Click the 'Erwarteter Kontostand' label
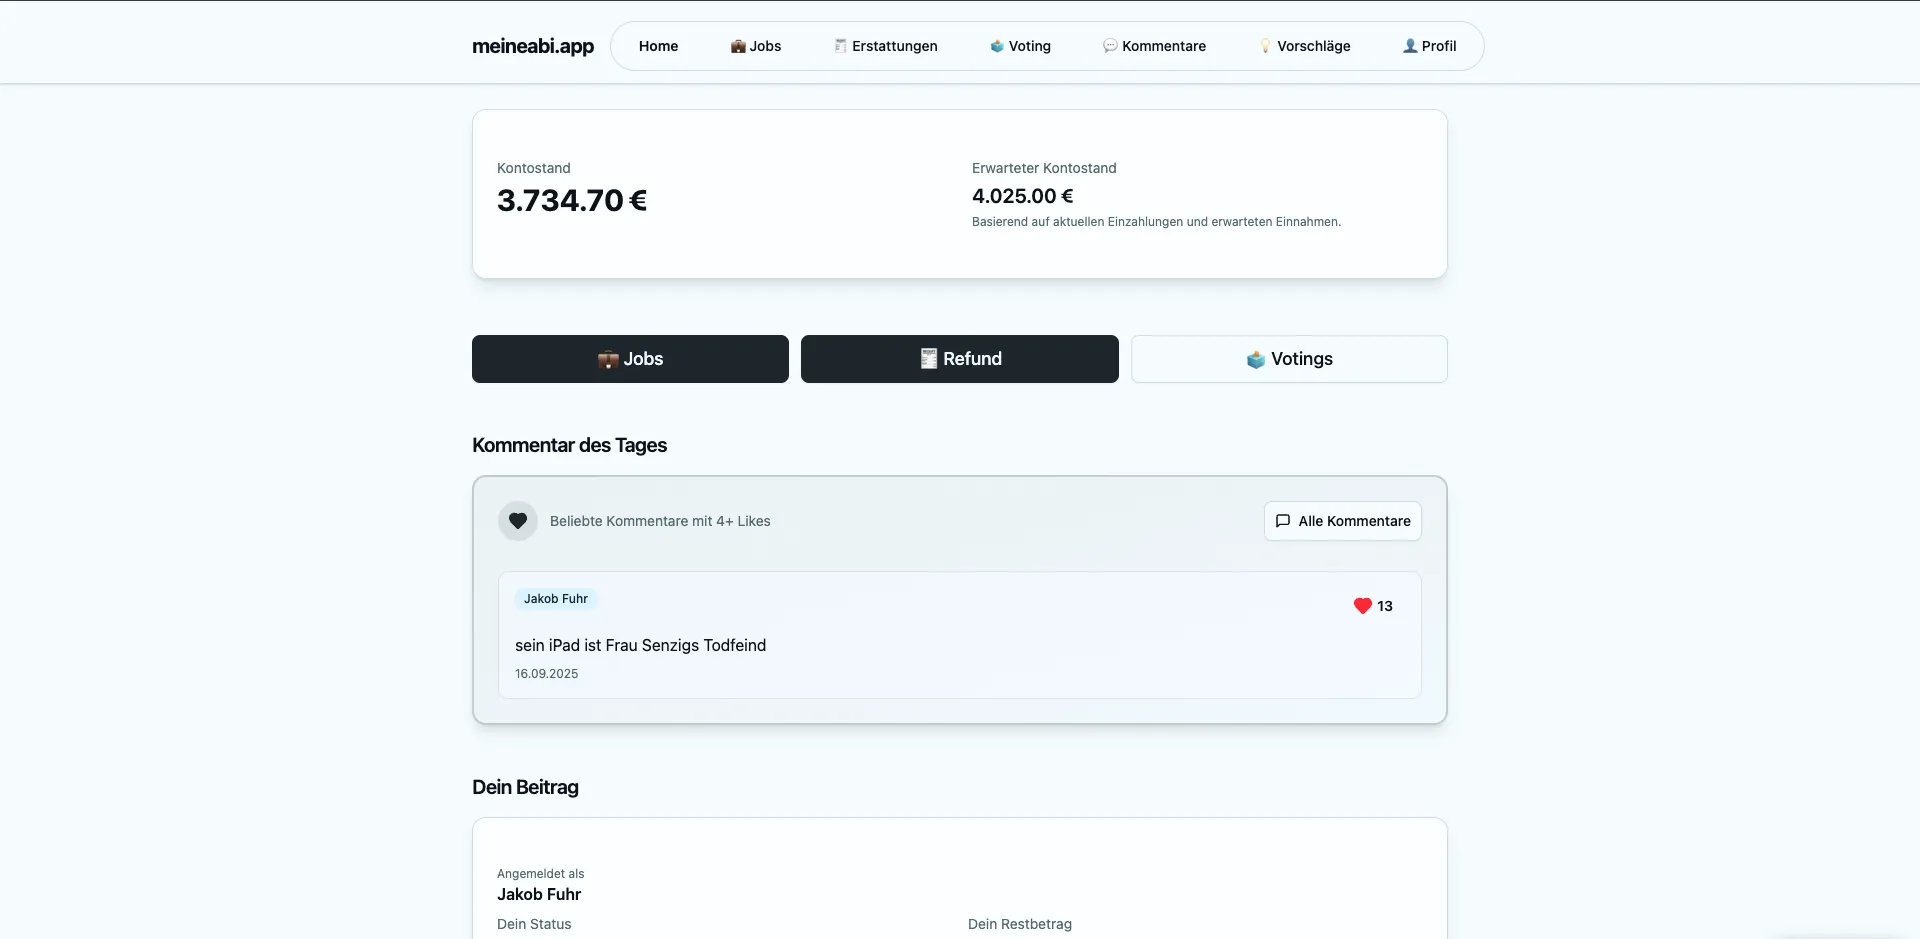Viewport: 1920px width, 939px height. pos(1044,168)
